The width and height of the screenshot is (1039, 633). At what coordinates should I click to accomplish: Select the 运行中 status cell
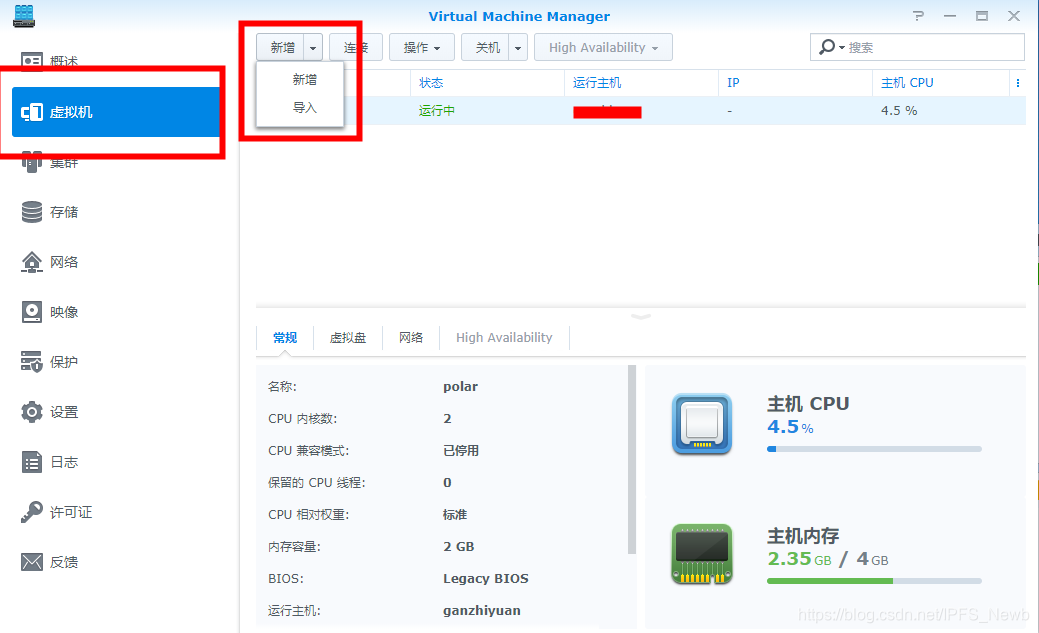click(437, 111)
